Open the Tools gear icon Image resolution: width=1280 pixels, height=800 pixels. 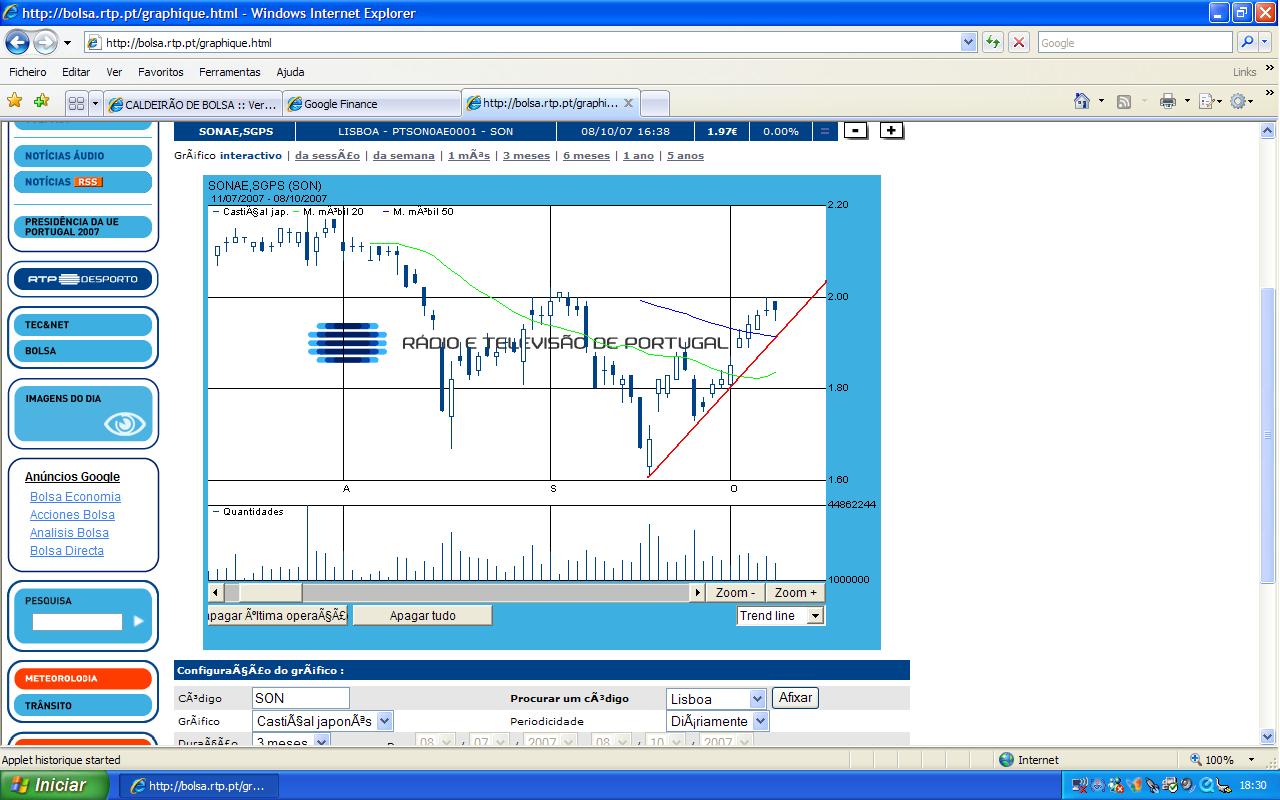point(1238,101)
